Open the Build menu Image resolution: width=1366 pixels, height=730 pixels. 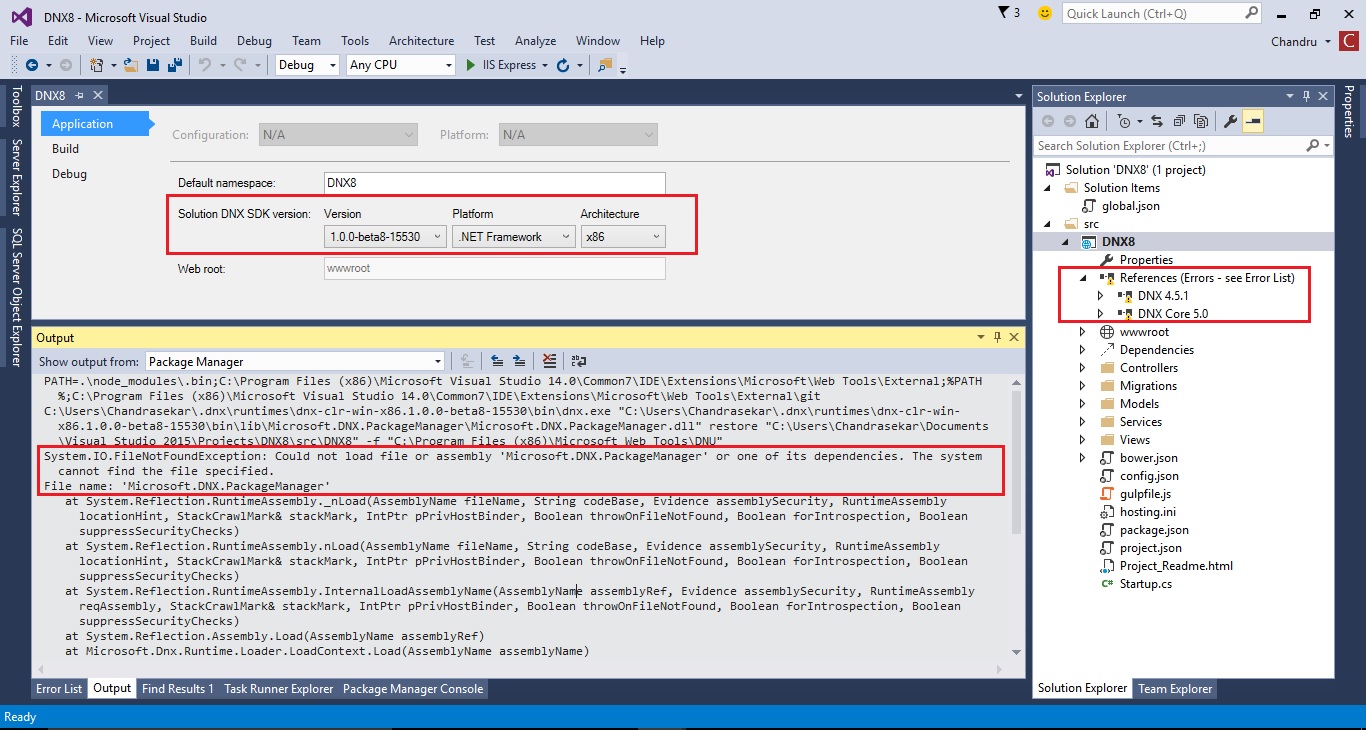pos(203,41)
